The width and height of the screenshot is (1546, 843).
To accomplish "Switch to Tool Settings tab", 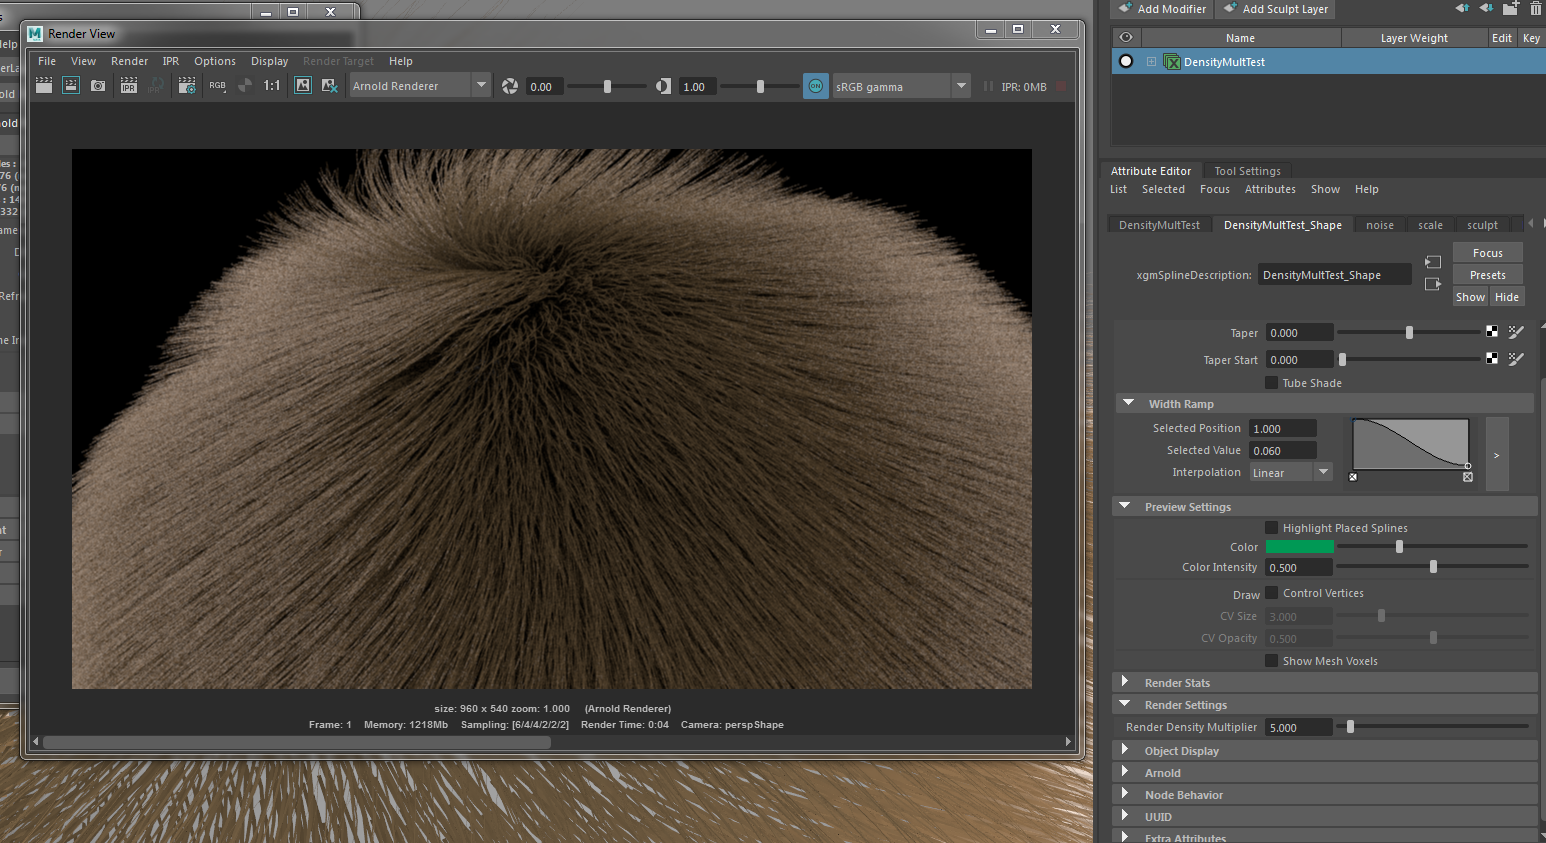I will point(1247,171).
